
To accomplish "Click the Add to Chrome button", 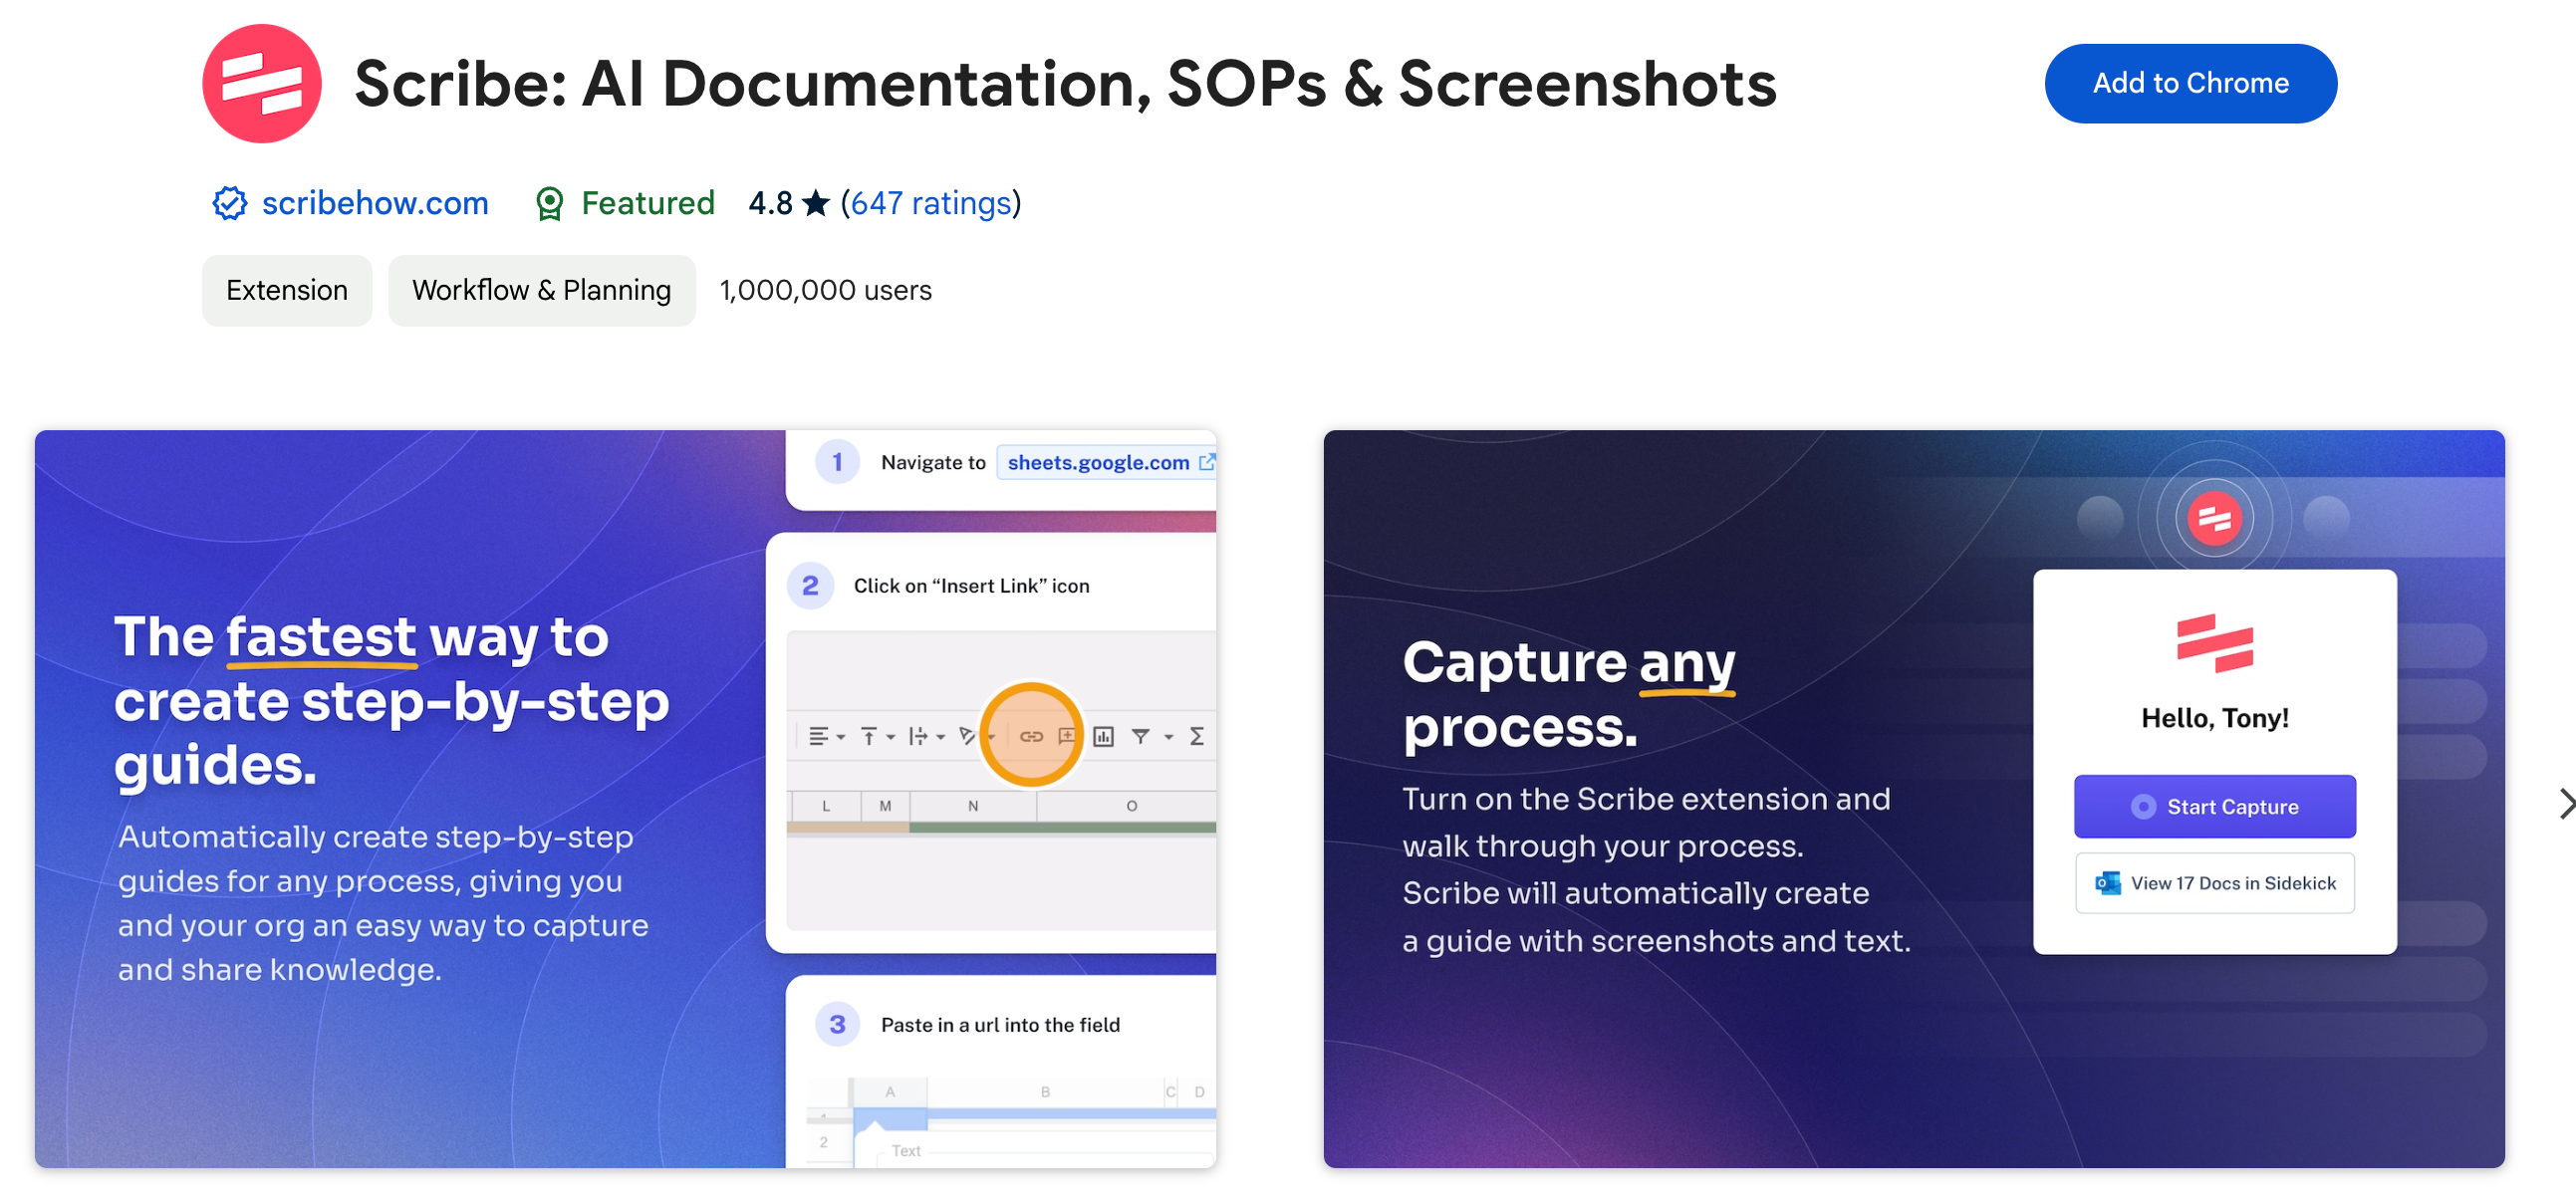I will [2190, 83].
